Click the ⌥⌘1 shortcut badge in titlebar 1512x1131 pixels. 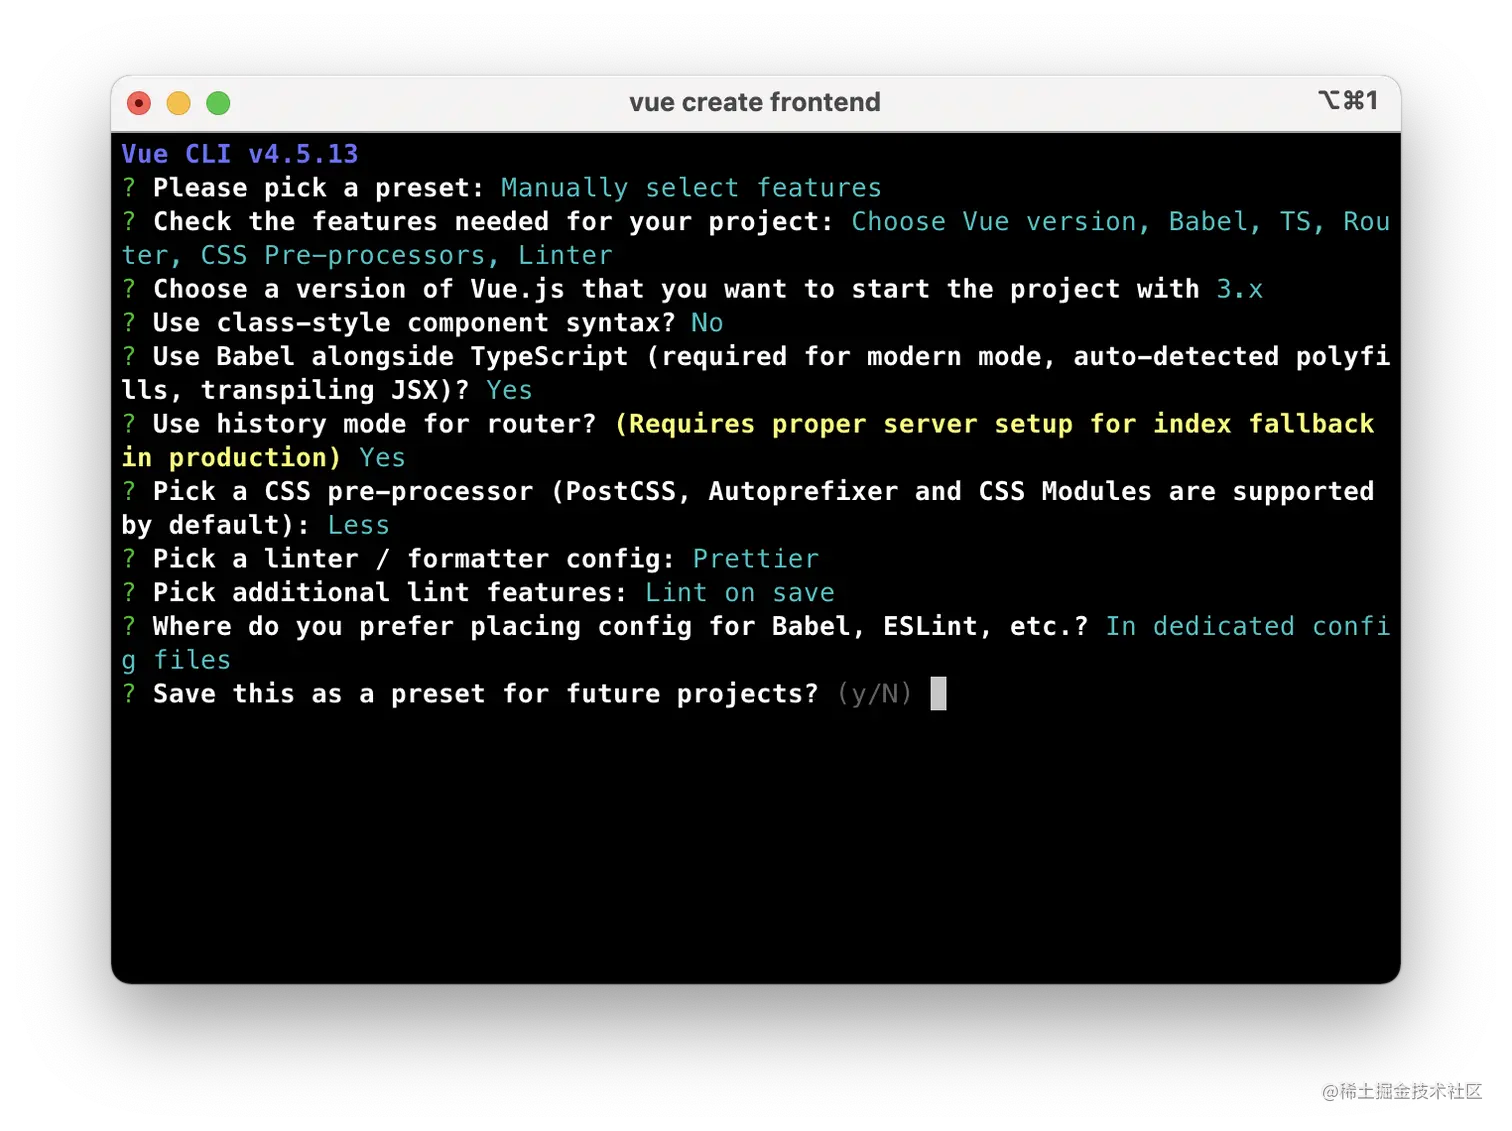click(1348, 101)
